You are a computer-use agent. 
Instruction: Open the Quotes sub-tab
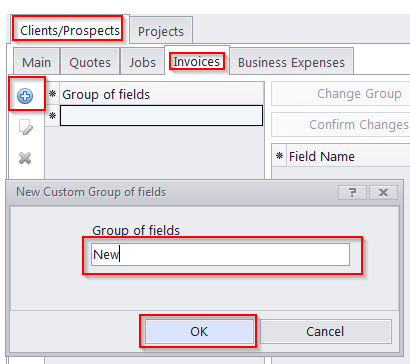point(90,62)
